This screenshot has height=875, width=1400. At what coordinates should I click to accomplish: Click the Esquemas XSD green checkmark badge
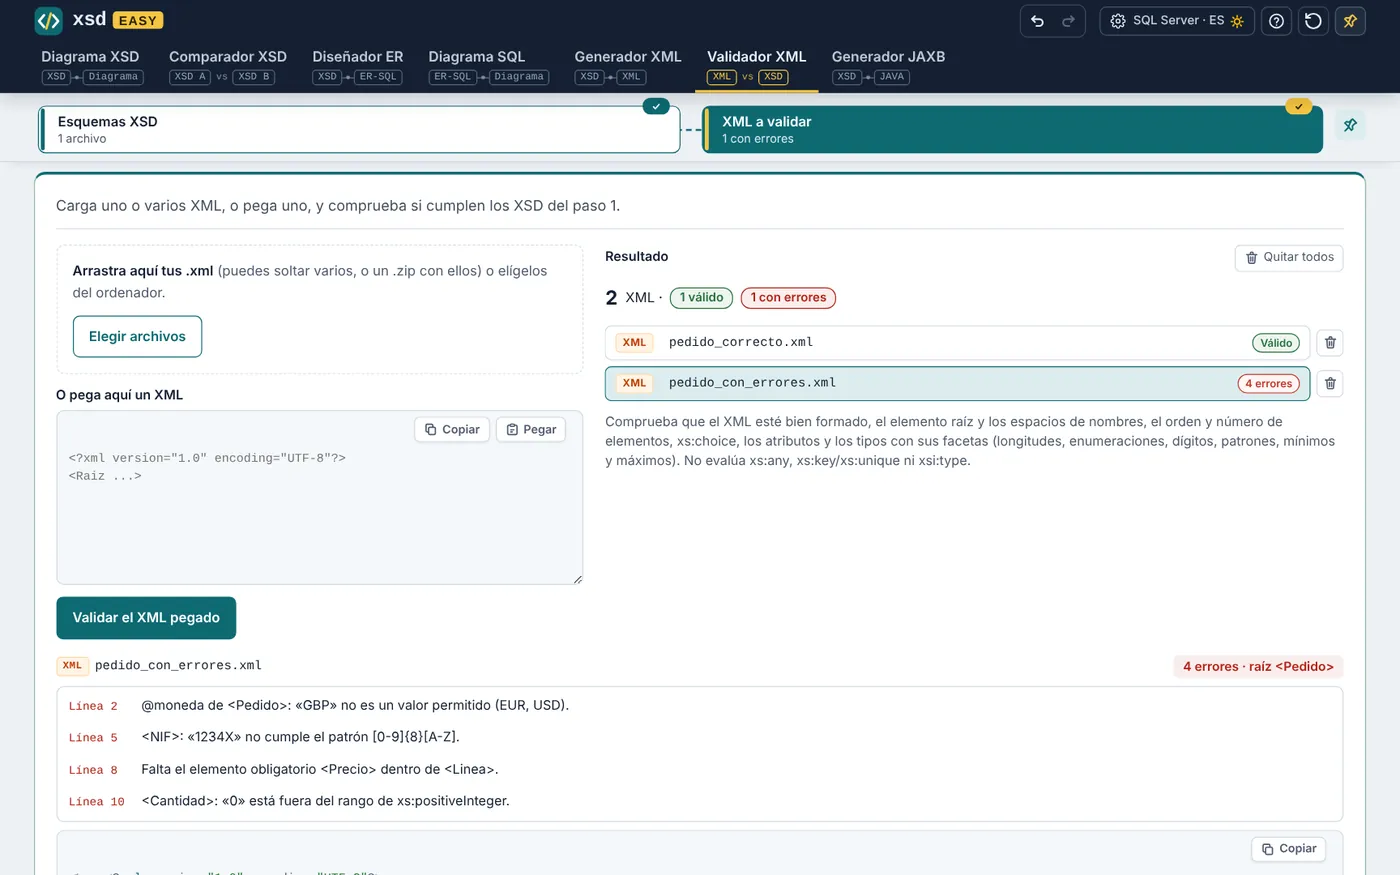pyautogui.click(x=656, y=106)
